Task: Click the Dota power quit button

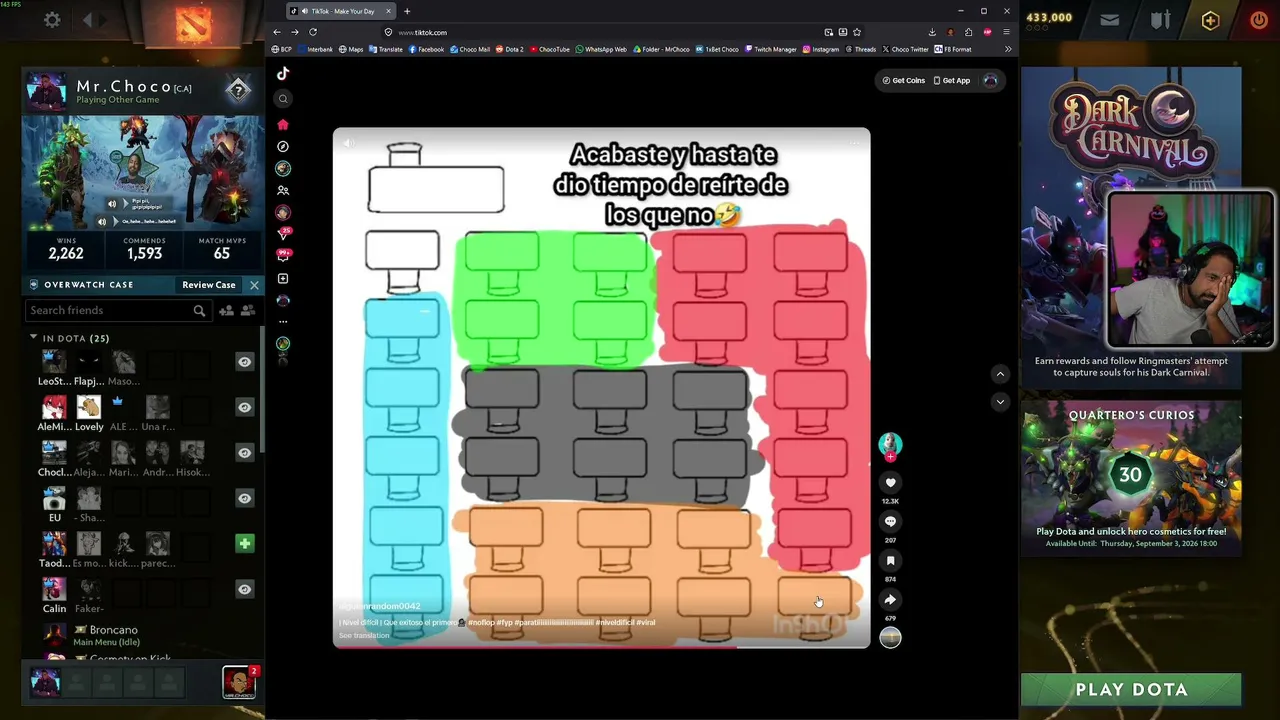Action: pyautogui.click(x=1258, y=19)
